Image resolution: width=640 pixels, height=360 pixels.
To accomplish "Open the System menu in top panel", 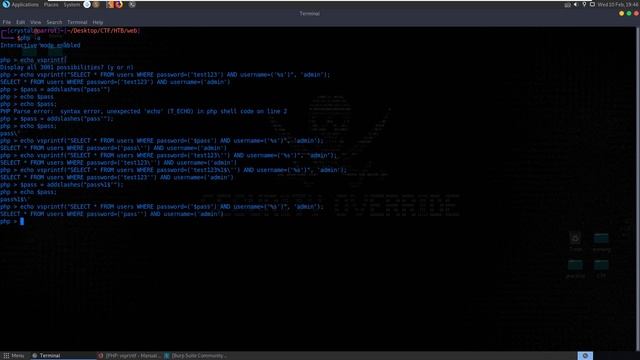I will coord(71,4).
